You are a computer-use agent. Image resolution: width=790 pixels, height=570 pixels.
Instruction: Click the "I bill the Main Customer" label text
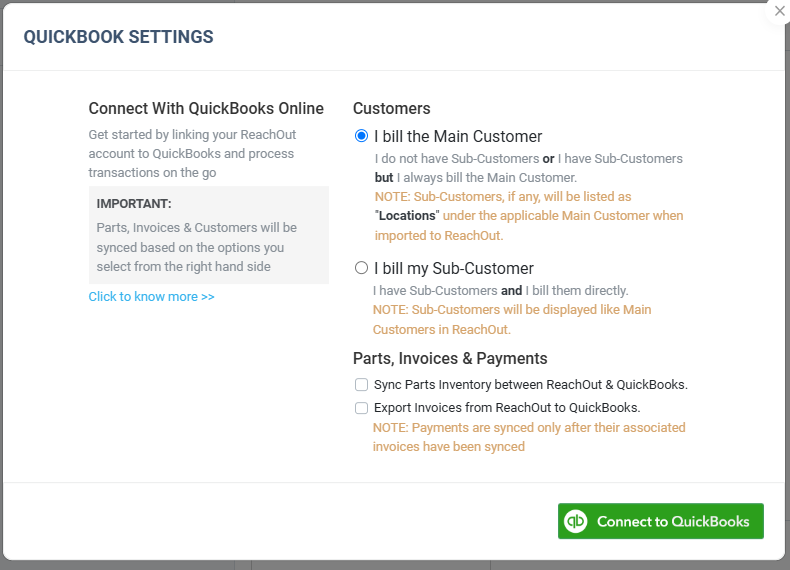(x=458, y=136)
